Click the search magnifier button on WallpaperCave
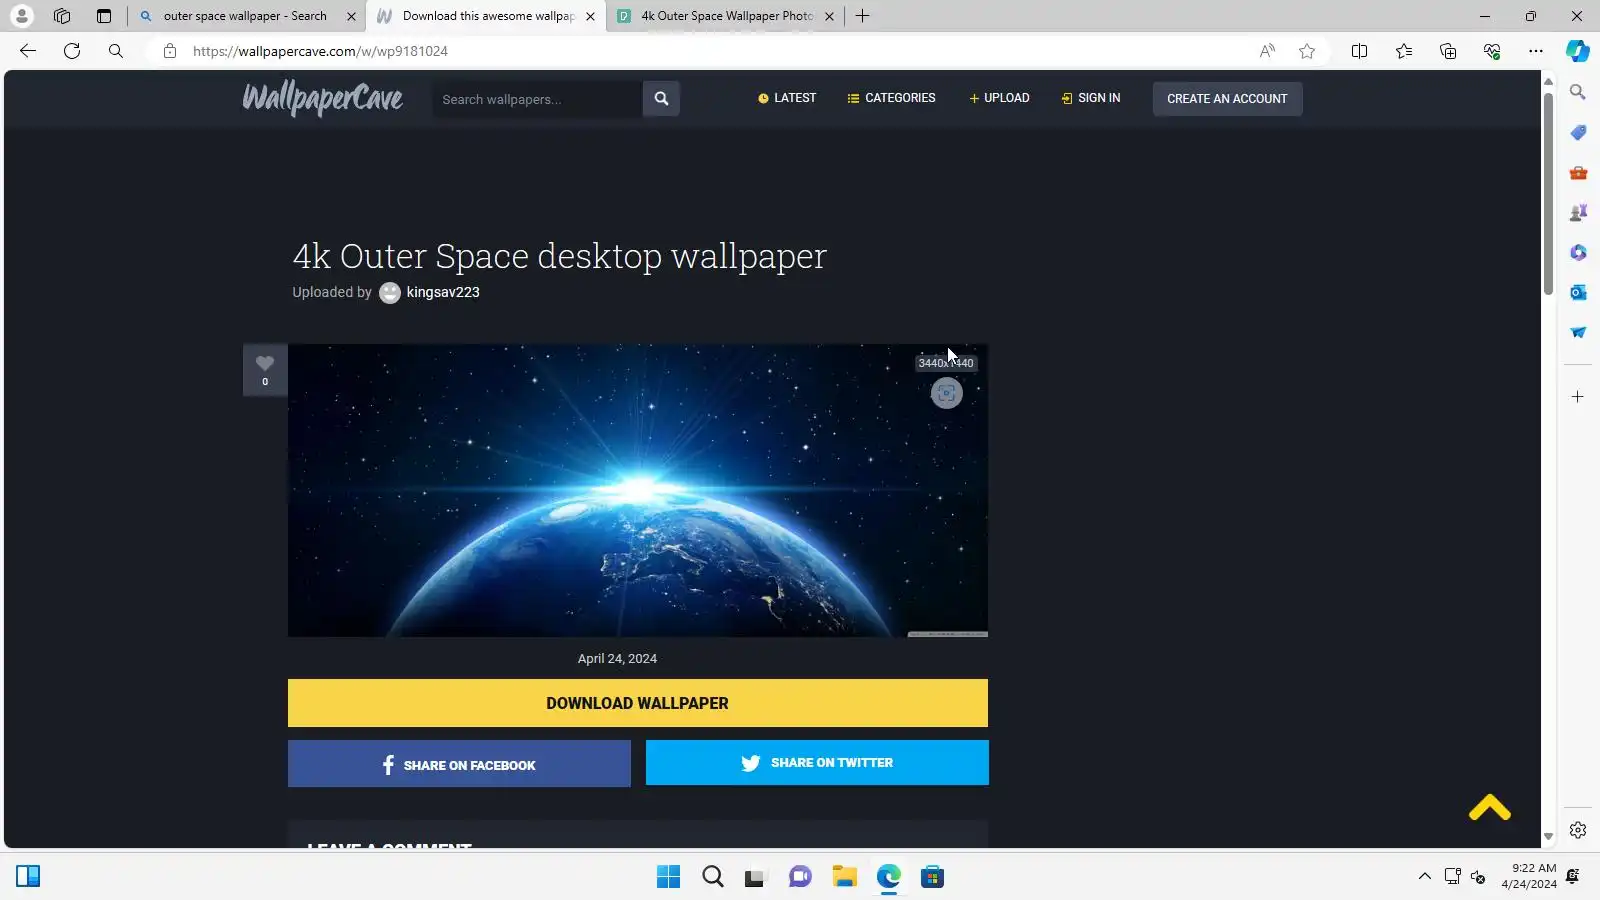Image resolution: width=1600 pixels, height=900 pixels. coord(661,99)
